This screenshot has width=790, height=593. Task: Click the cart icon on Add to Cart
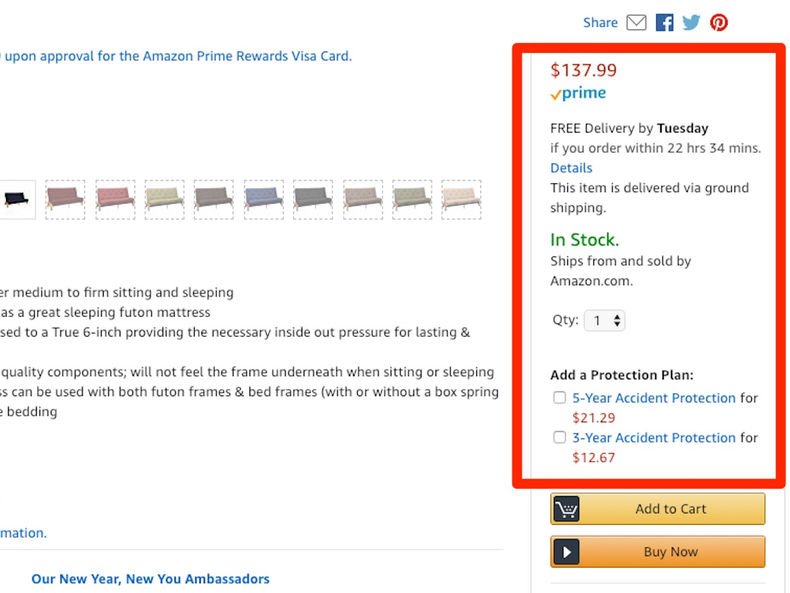click(x=567, y=509)
